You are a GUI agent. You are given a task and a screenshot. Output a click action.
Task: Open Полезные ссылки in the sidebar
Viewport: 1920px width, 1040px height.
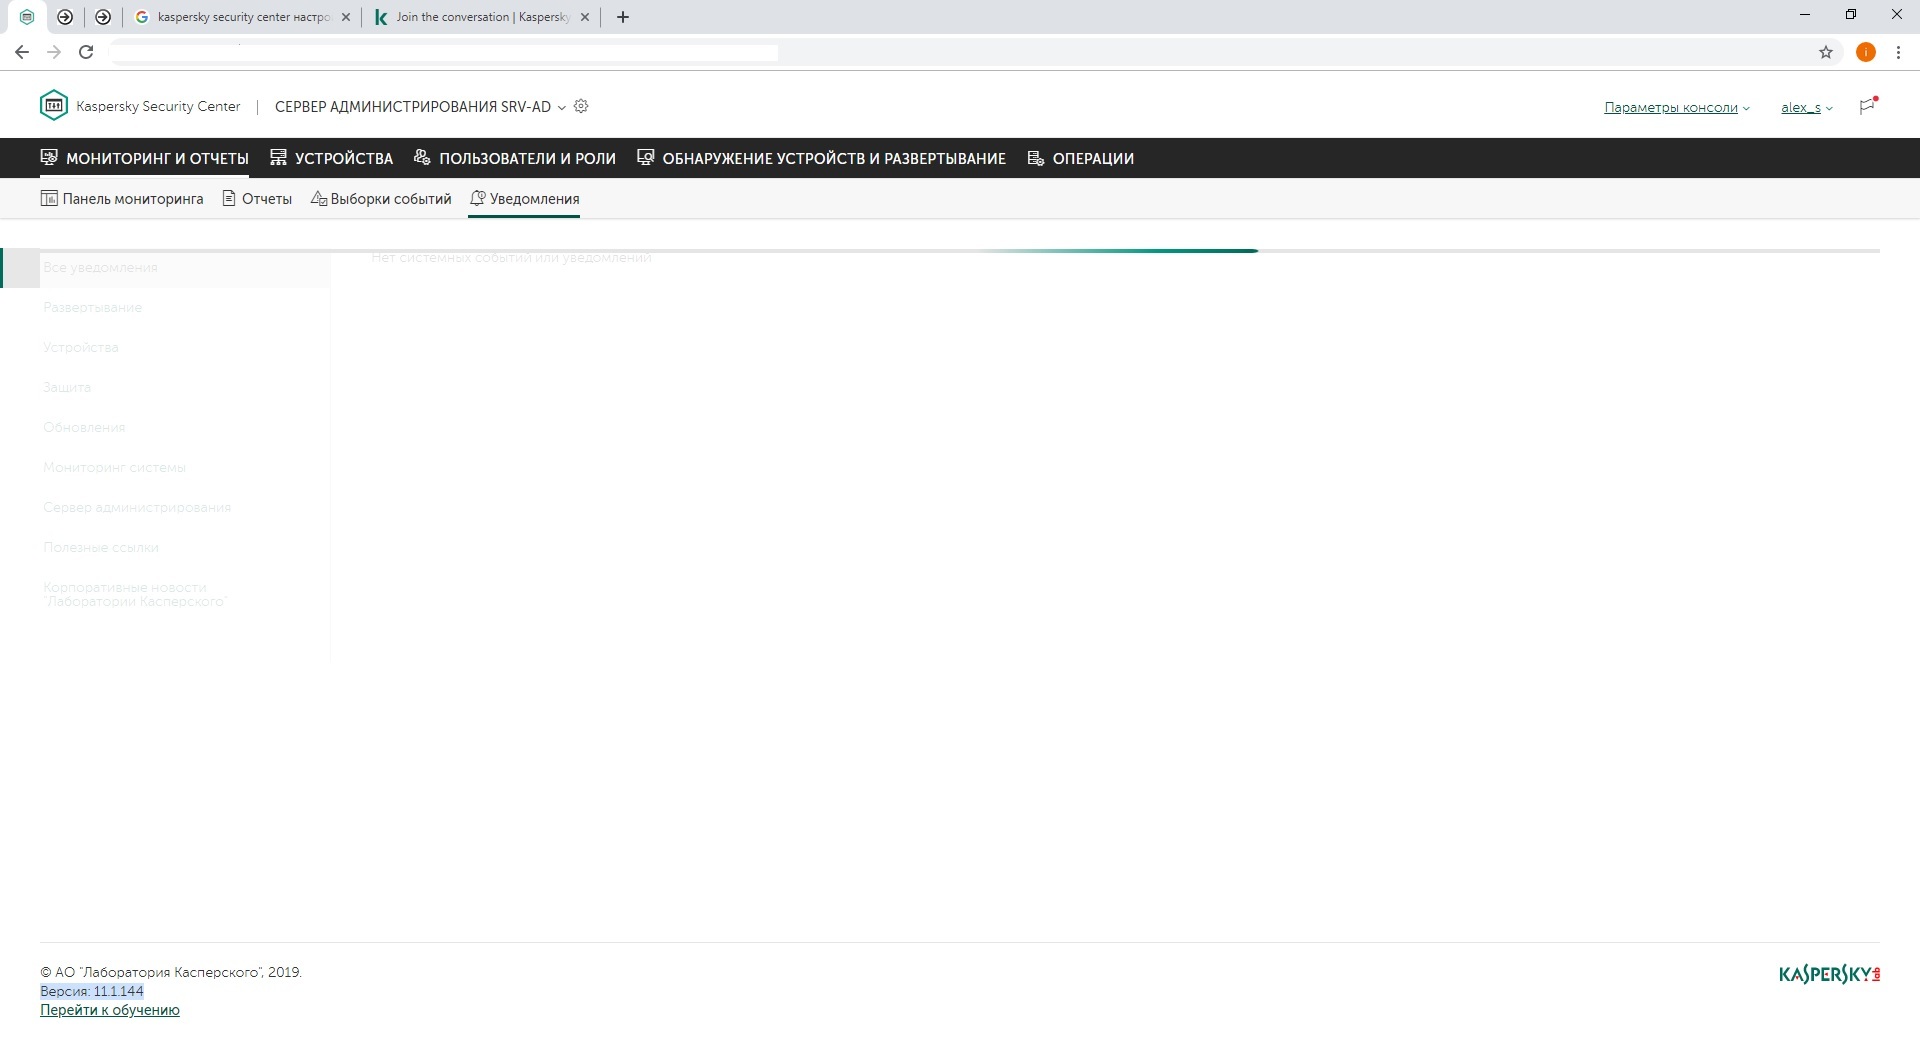click(165, 548)
